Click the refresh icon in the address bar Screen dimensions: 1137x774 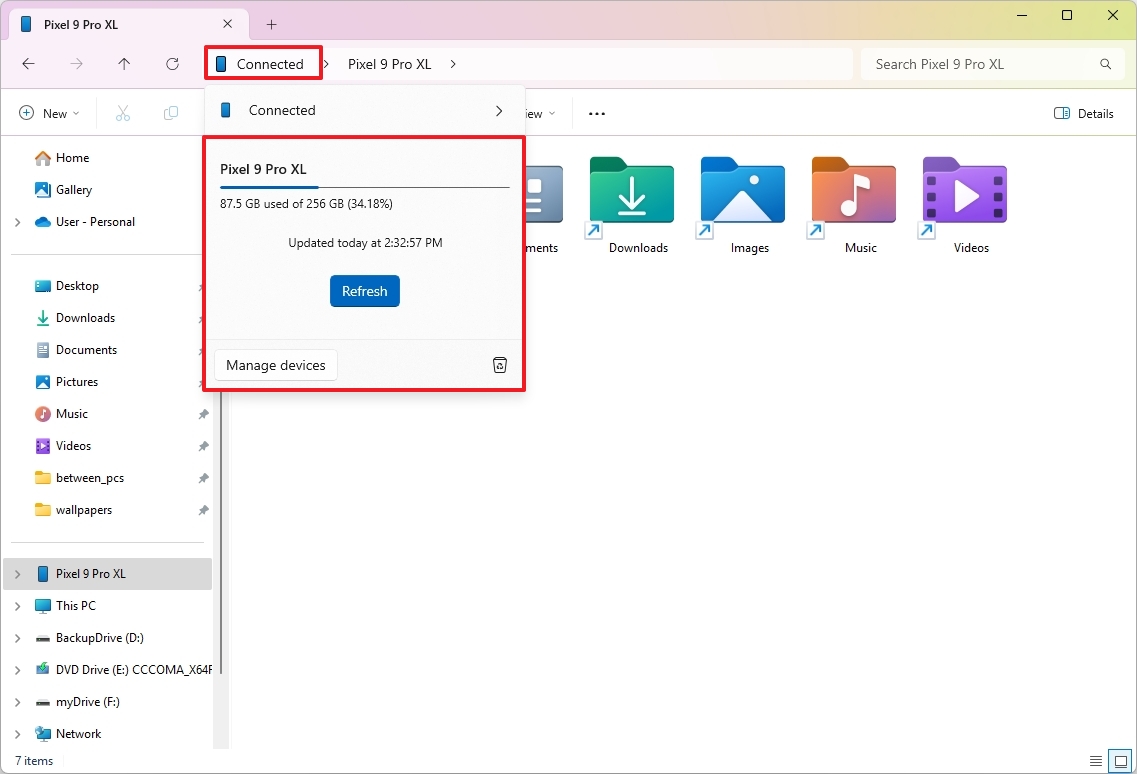[172, 63]
